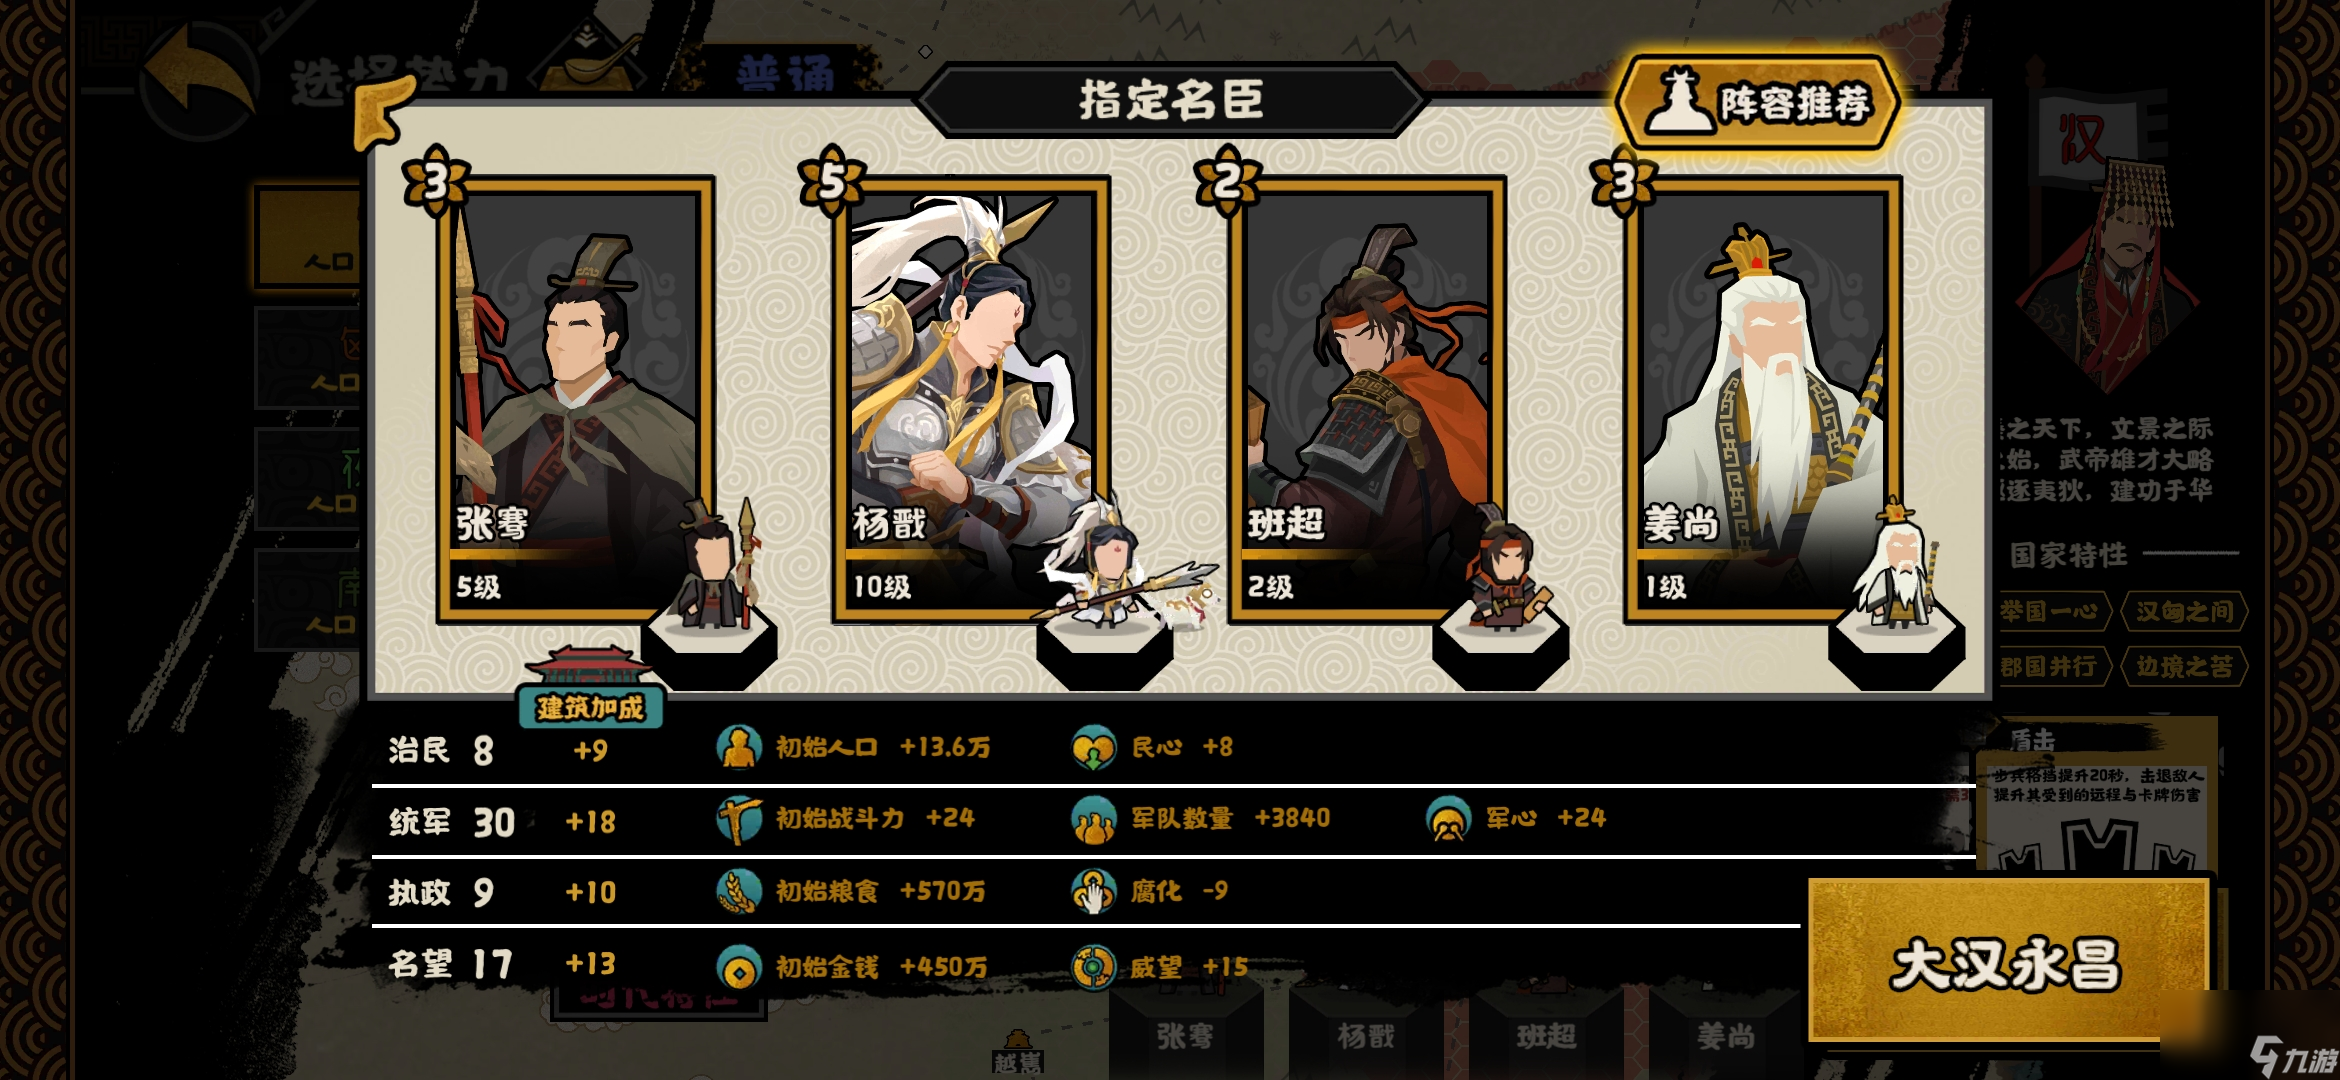Click the 初始粮食 grain icon

point(739,891)
